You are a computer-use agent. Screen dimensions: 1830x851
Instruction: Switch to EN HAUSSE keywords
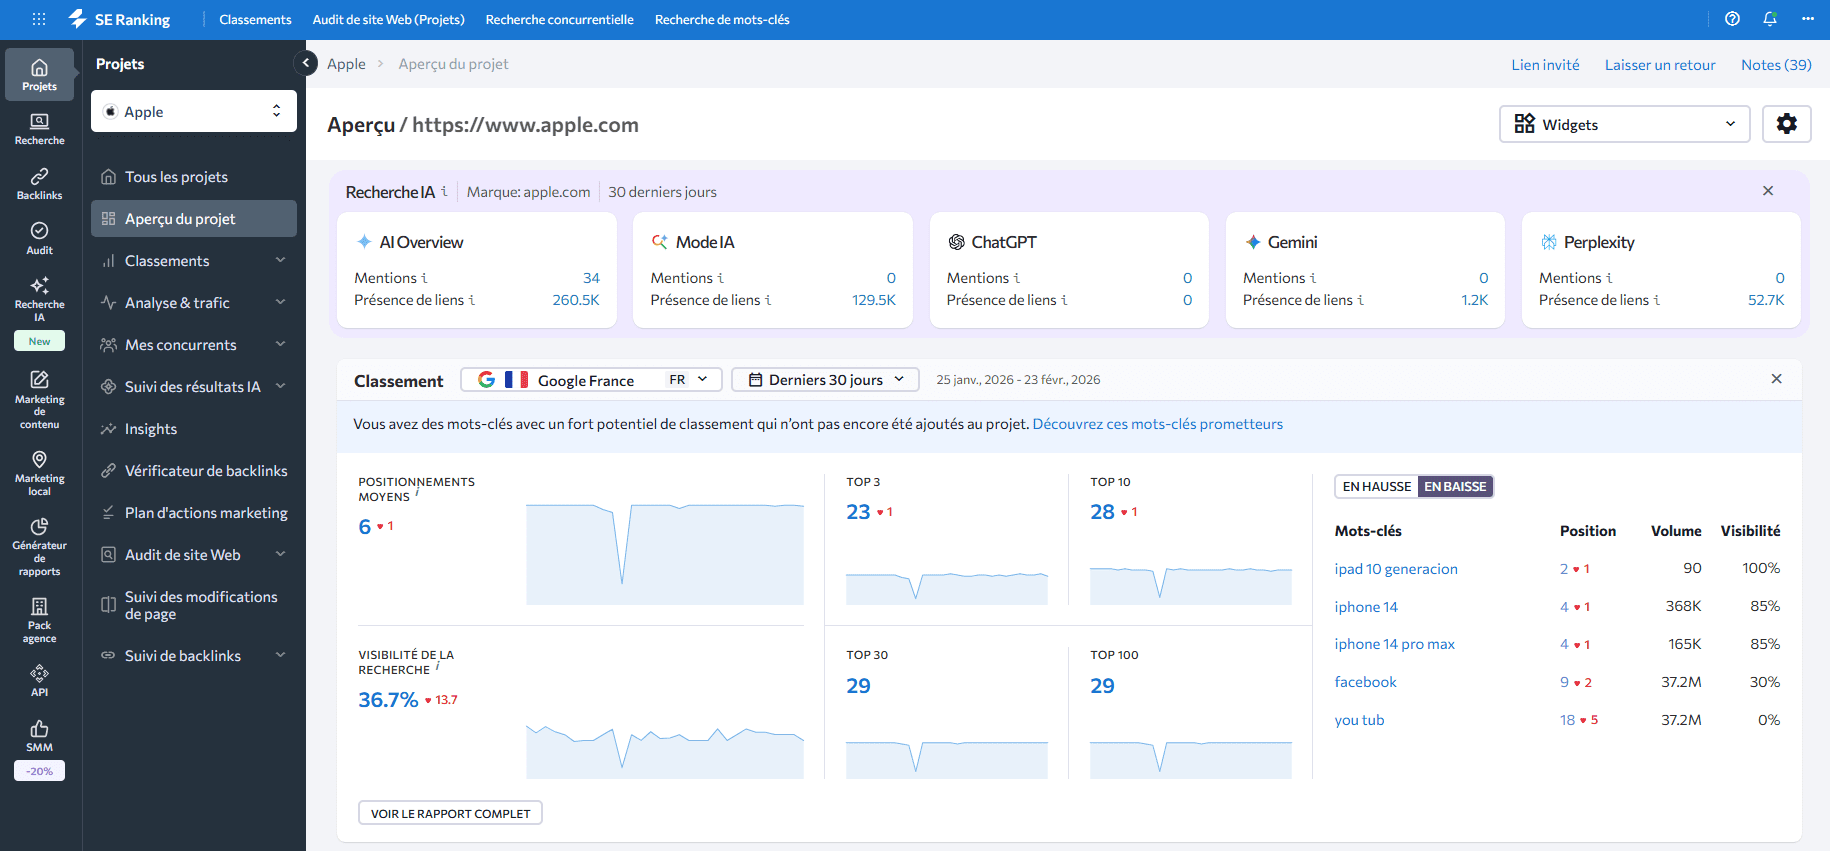point(1376,487)
